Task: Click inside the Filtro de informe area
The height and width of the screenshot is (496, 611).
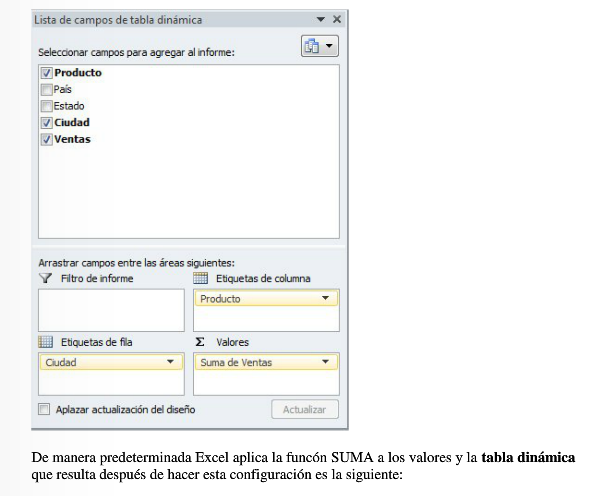Action: coord(110,310)
